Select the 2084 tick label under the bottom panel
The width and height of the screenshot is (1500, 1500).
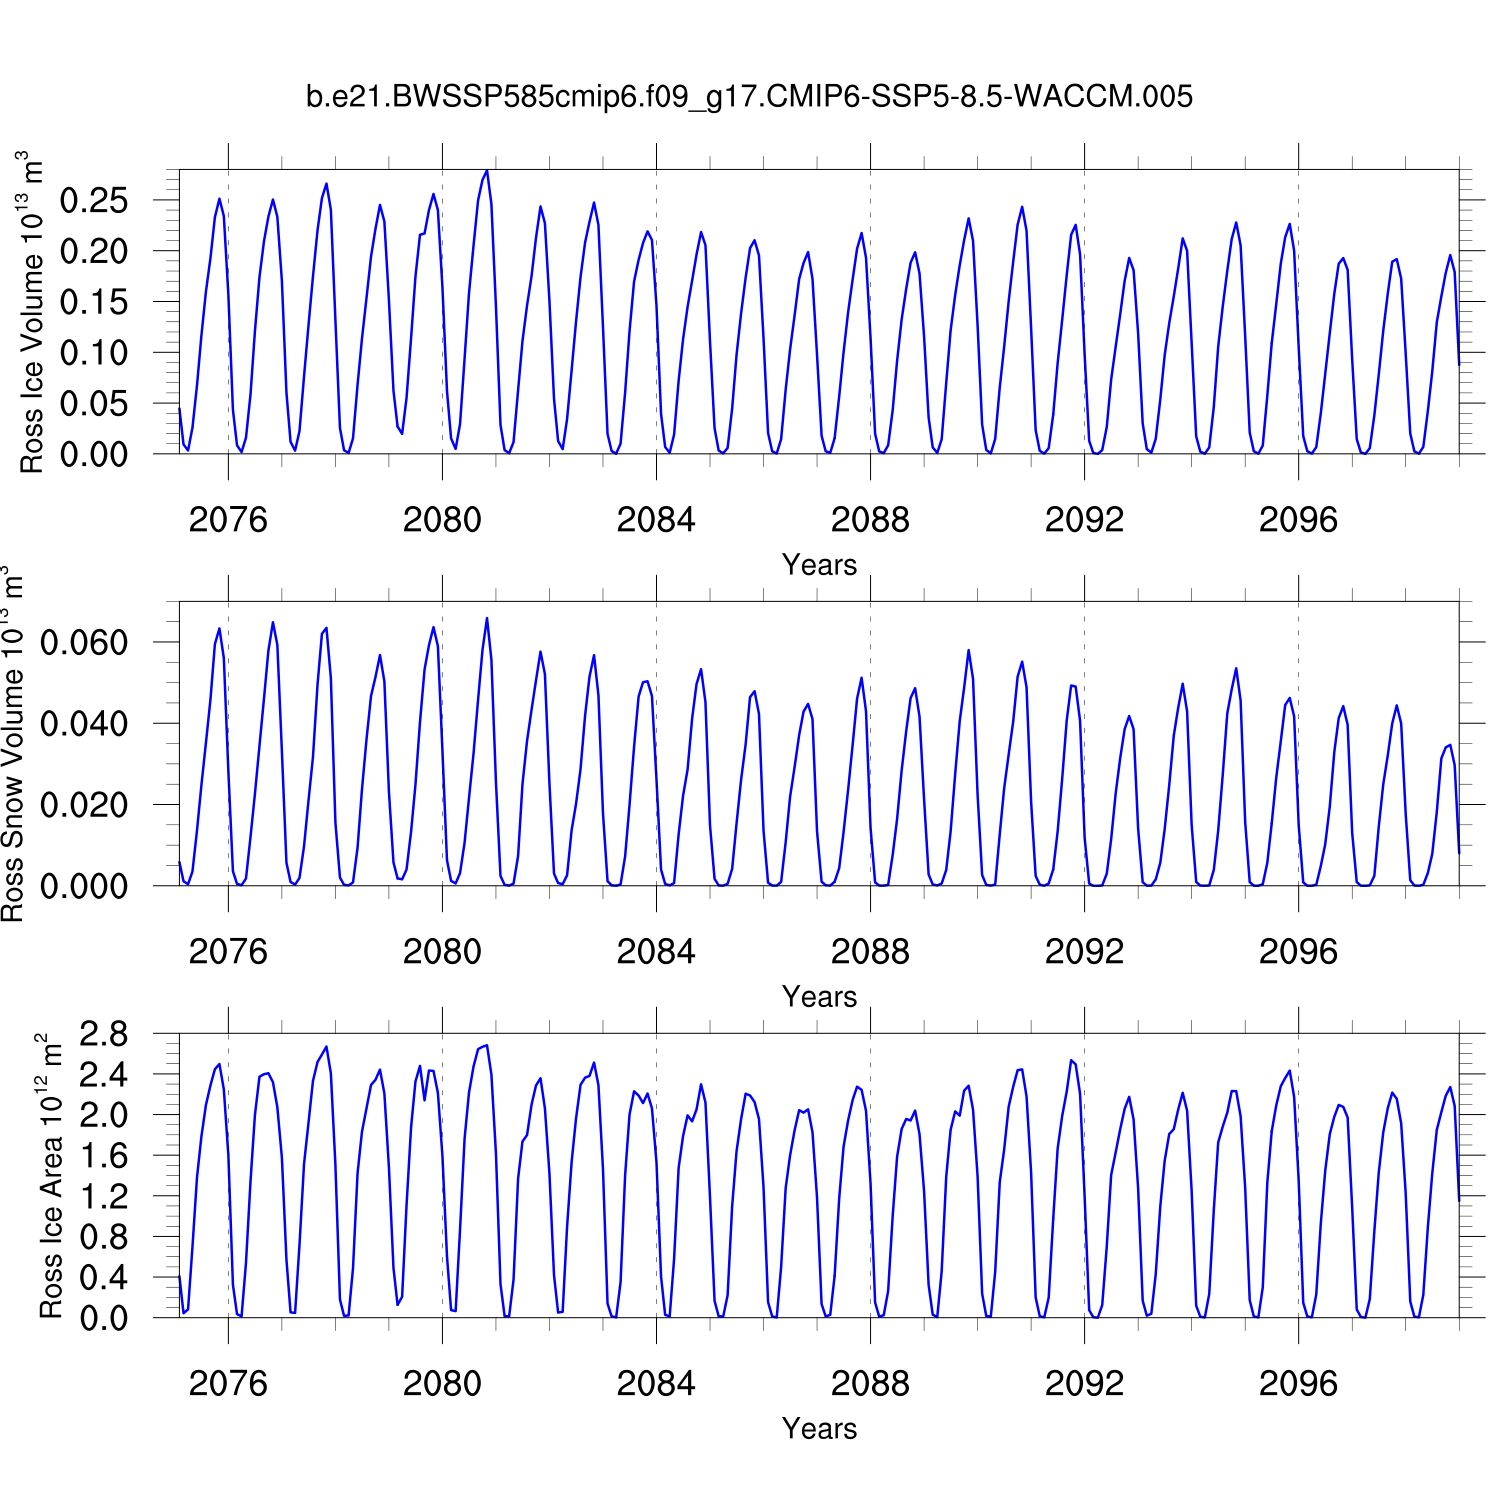click(656, 1384)
